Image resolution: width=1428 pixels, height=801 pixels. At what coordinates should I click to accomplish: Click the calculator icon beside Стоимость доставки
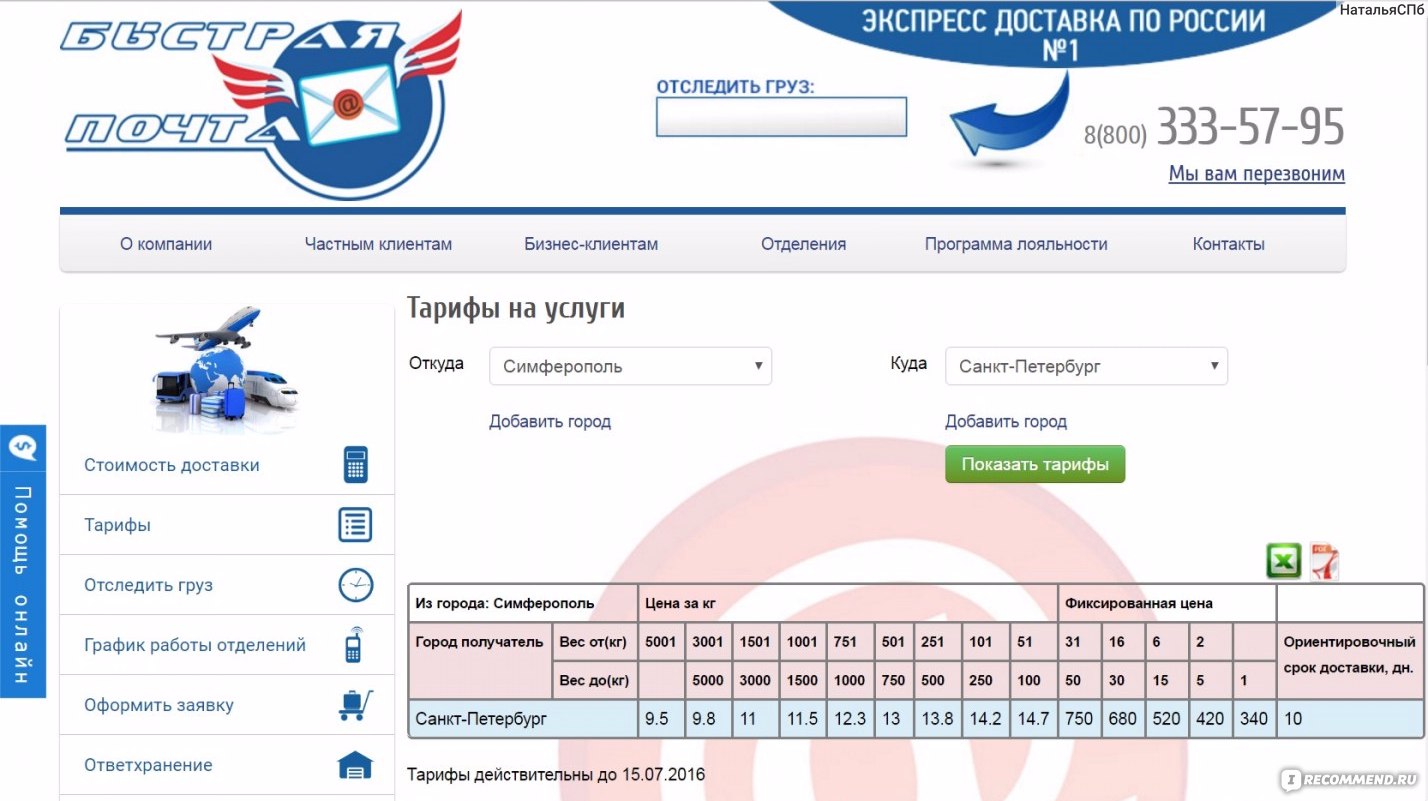click(x=356, y=465)
